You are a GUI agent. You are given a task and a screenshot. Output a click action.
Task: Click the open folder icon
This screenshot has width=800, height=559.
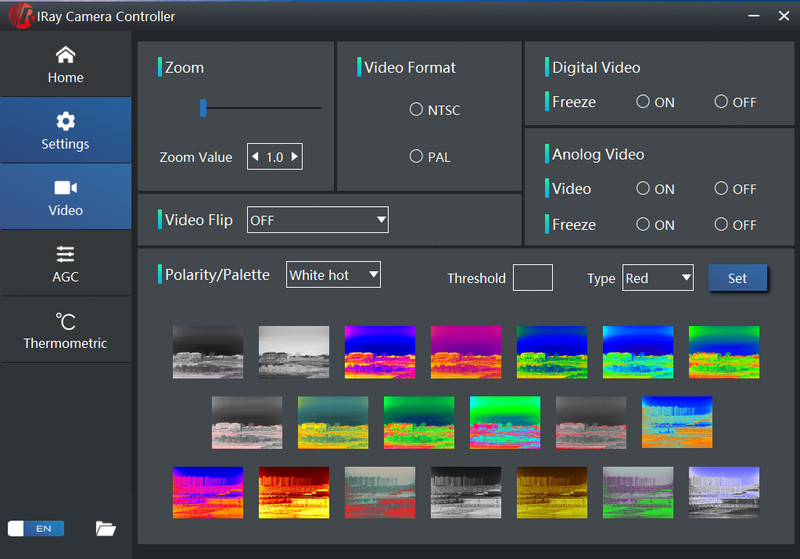(x=106, y=528)
